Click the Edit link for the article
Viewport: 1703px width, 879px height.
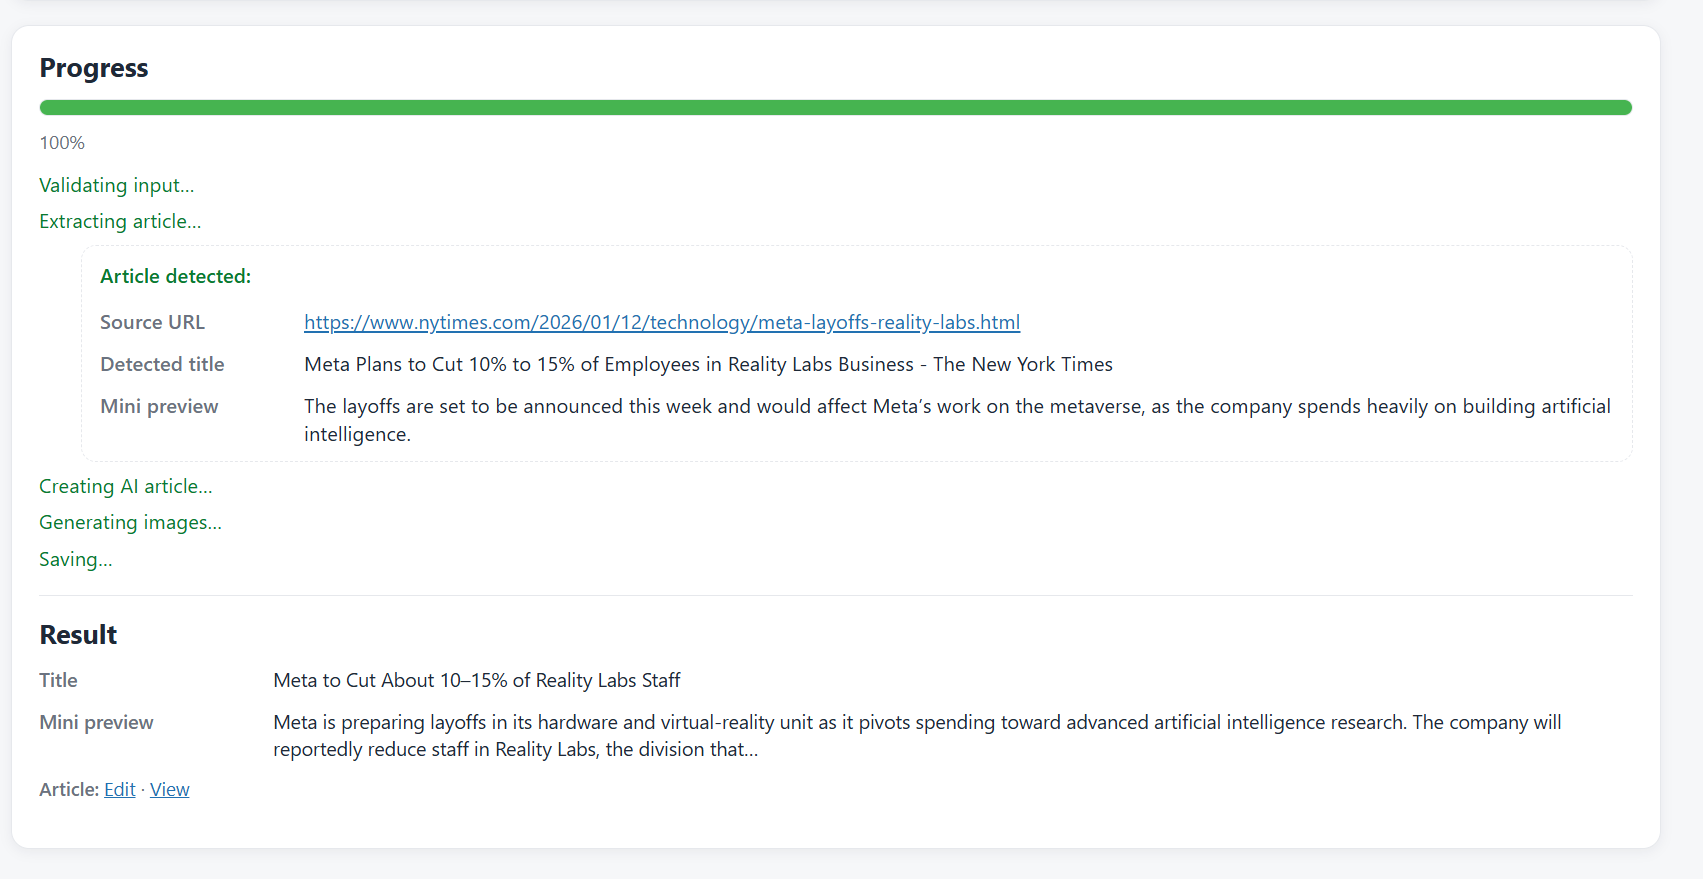[119, 789]
